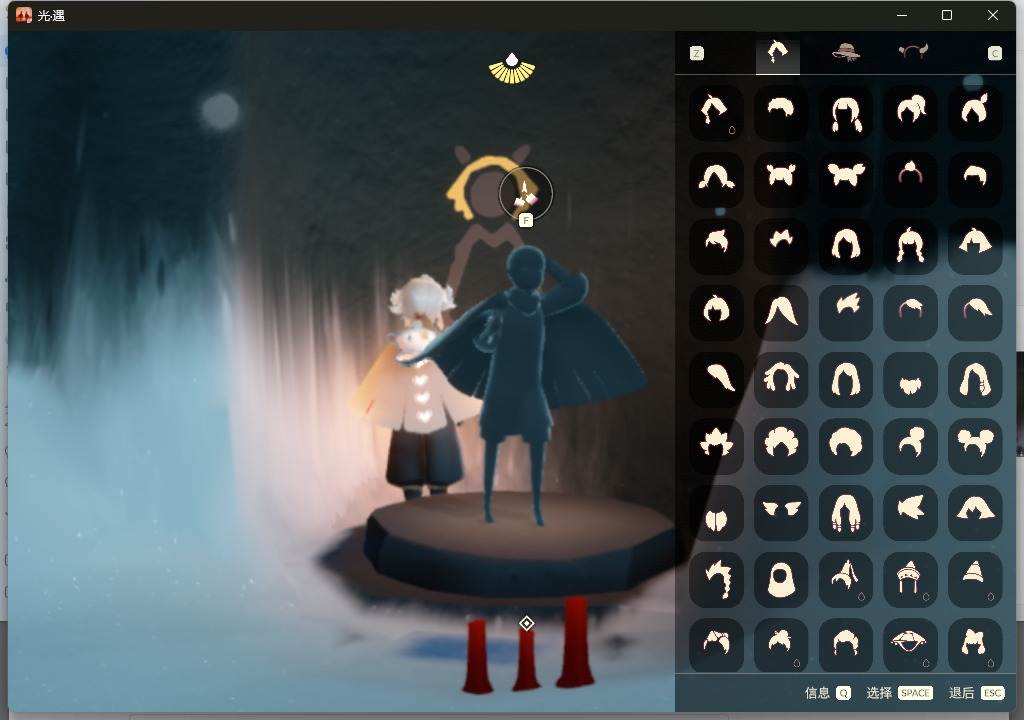Select high bun hairstyle in row six, fourth column
This screenshot has width=1024, height=720.
tap(910, 446)
